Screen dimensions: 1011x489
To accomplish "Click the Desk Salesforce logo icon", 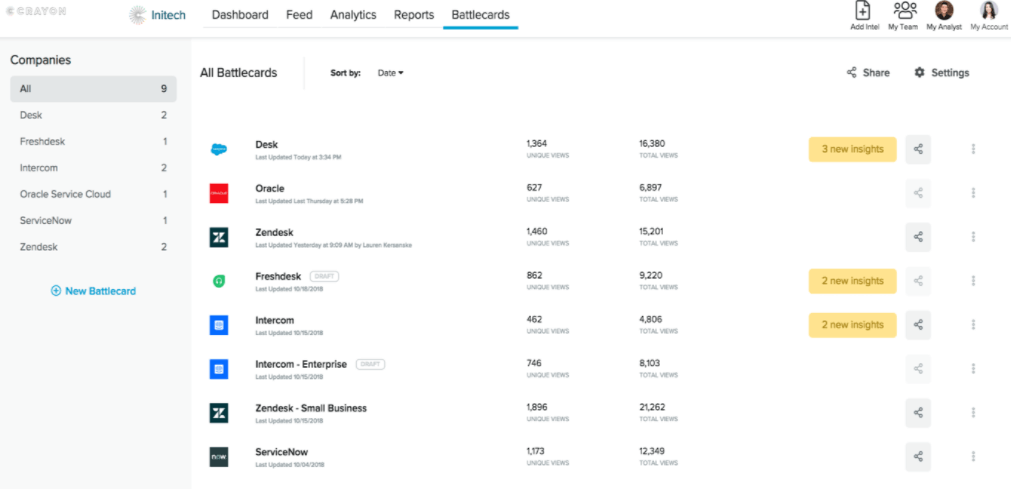I will pyautogui.click(x=219, y=150).
